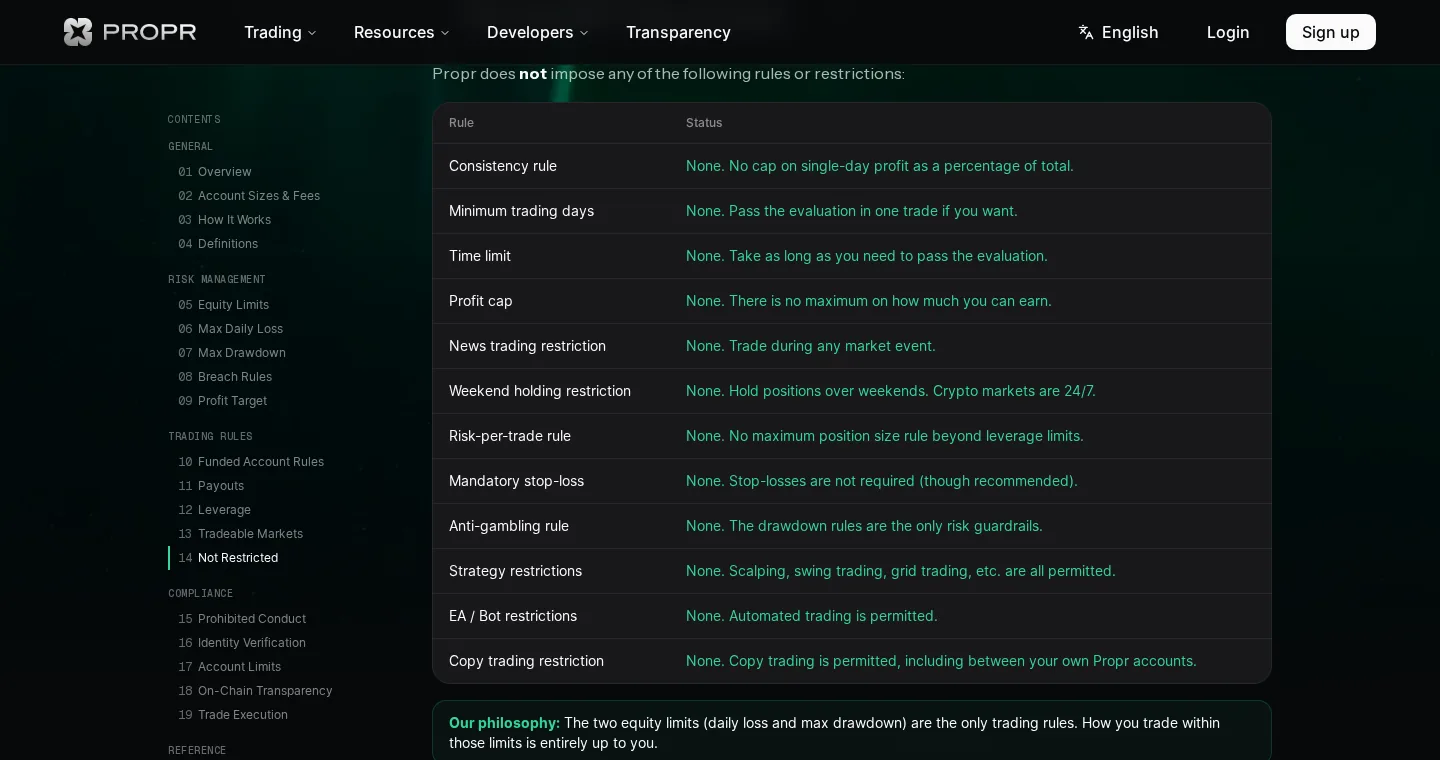
Task: Jump to On-Chain Transparency section
Action: pos(255,691)
